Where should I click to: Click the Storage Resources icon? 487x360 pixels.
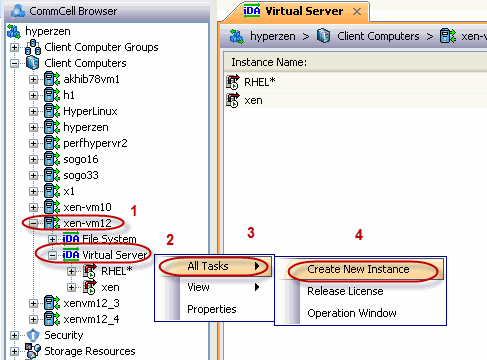pyautogui.click(x=33, y=351)
